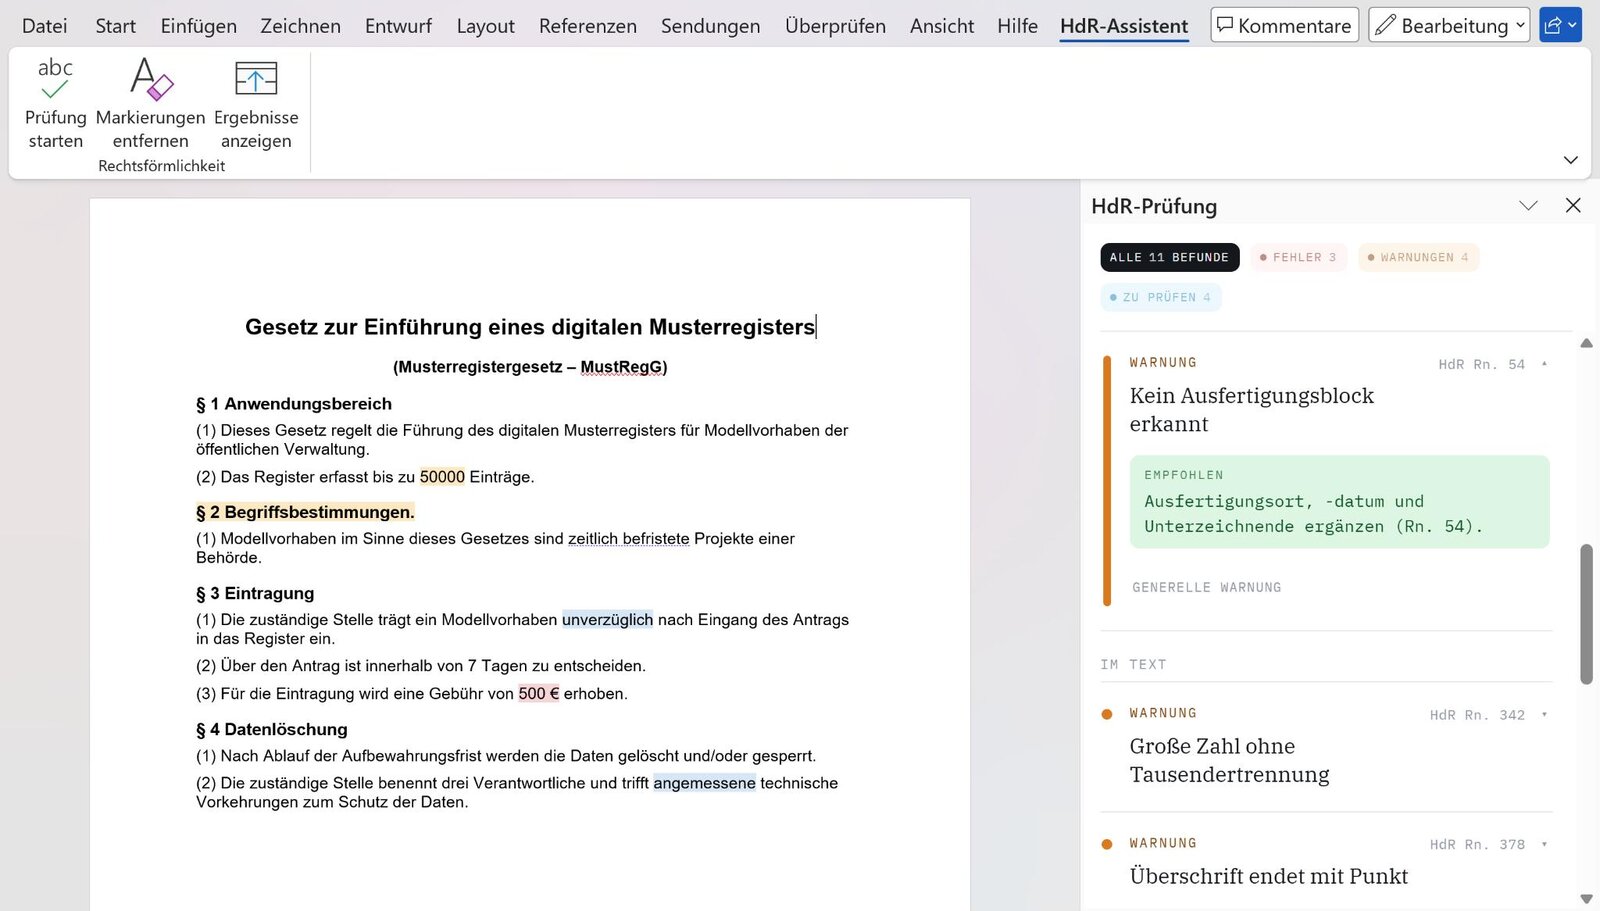Open the Layout tab
Screen dimensions: 1600x911
click(486, 26)
